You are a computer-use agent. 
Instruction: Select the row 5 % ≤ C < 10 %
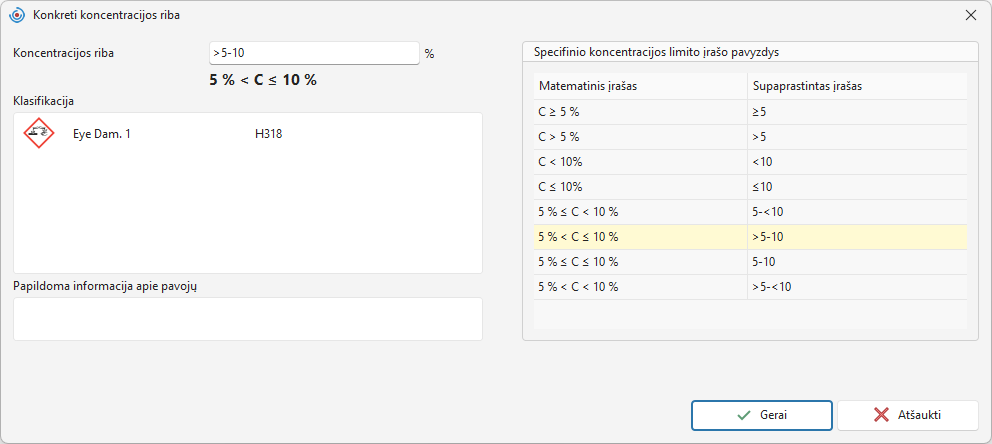coord(750,212)
